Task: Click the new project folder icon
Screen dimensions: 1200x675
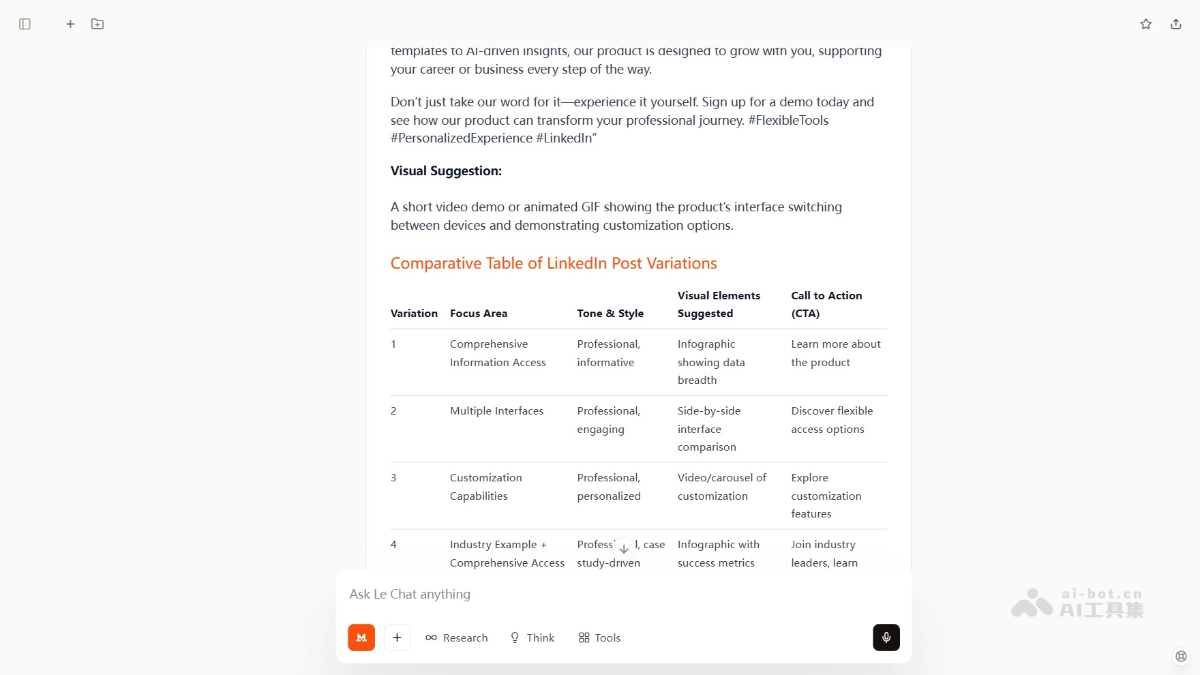Action: (97, 24)
